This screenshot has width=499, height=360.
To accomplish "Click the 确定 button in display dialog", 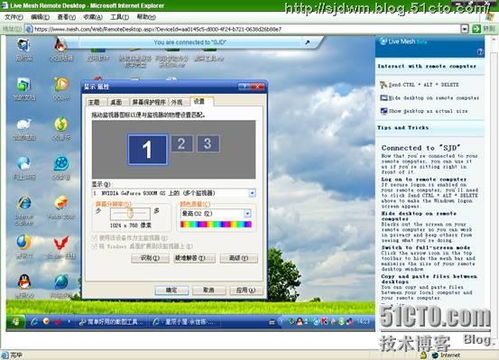I will (x=172, y=290).
